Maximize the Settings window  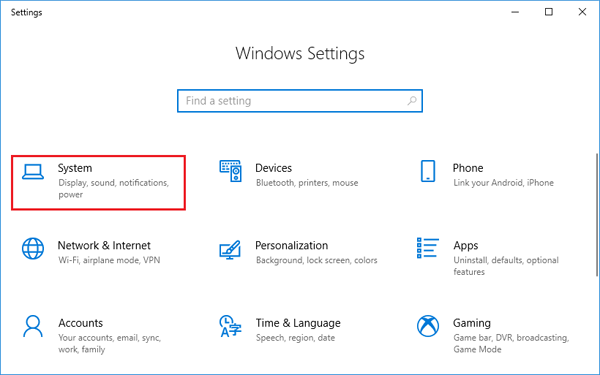(549, 12)
